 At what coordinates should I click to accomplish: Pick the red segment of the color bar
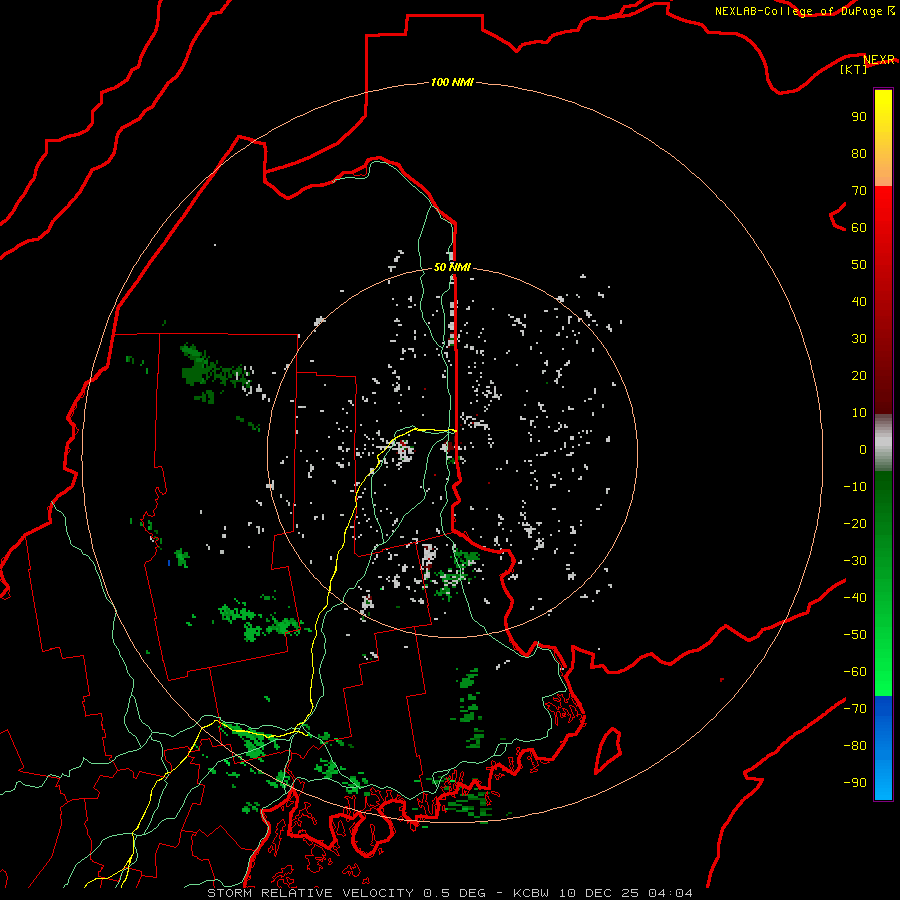tap(883, 300)
